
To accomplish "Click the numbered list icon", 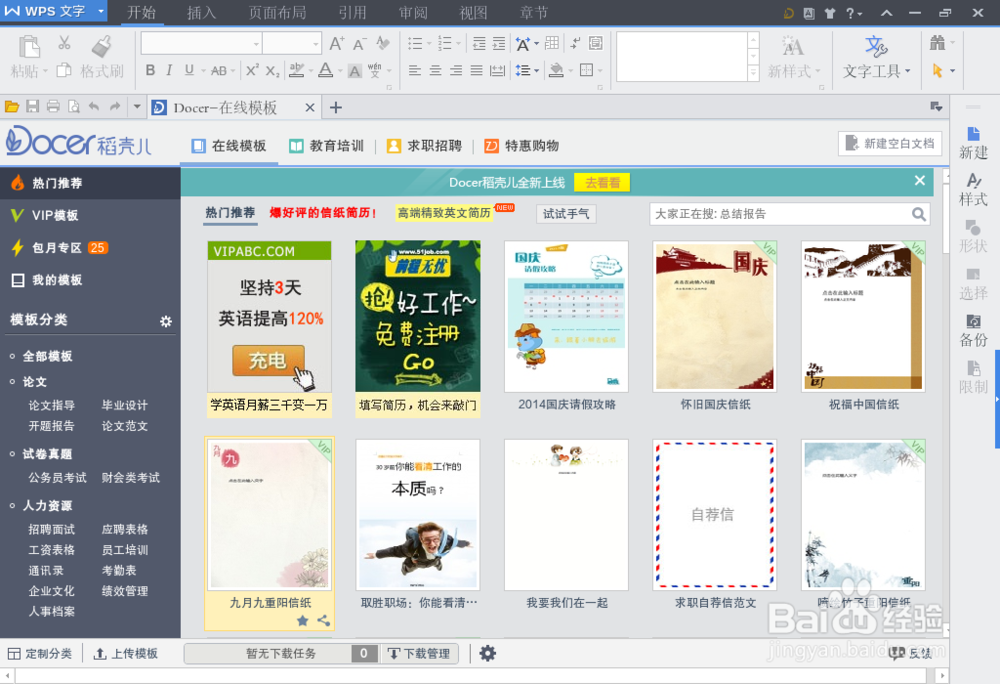I will point(445,43).
